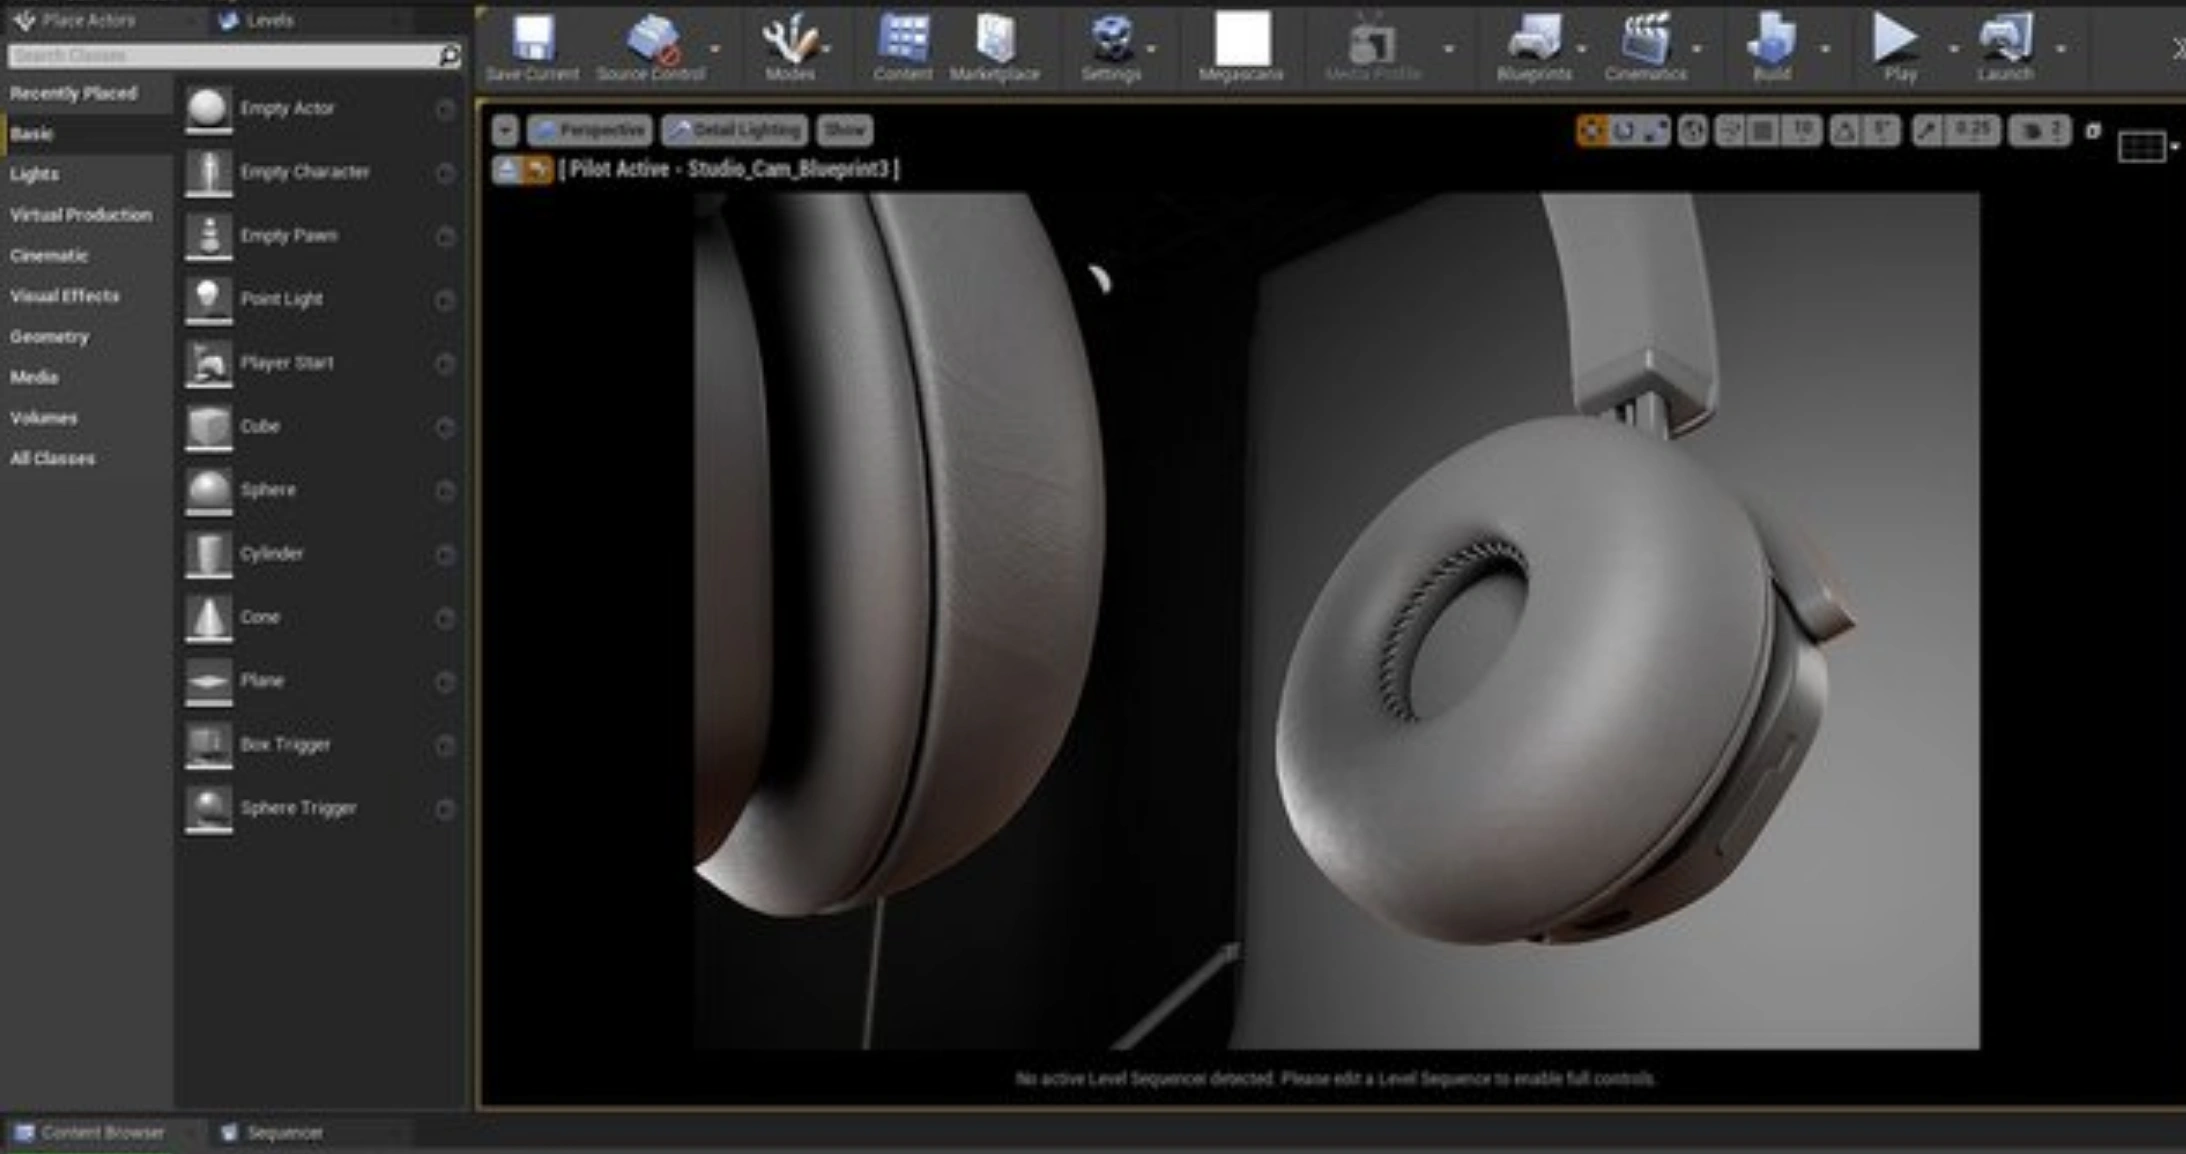Toggle scale snapping in viewport toolbar
This screenshot has height=1154, width=2186.
[1927, 131]
